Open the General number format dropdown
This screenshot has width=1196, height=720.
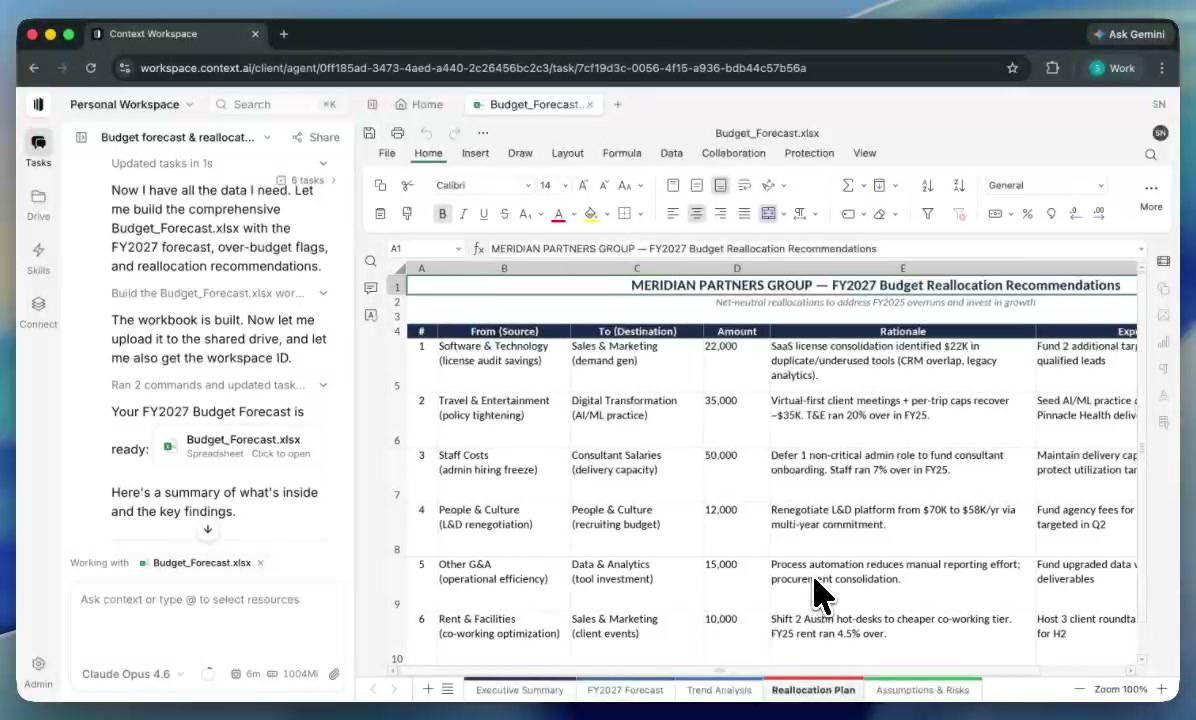[x=1045, y=185]
